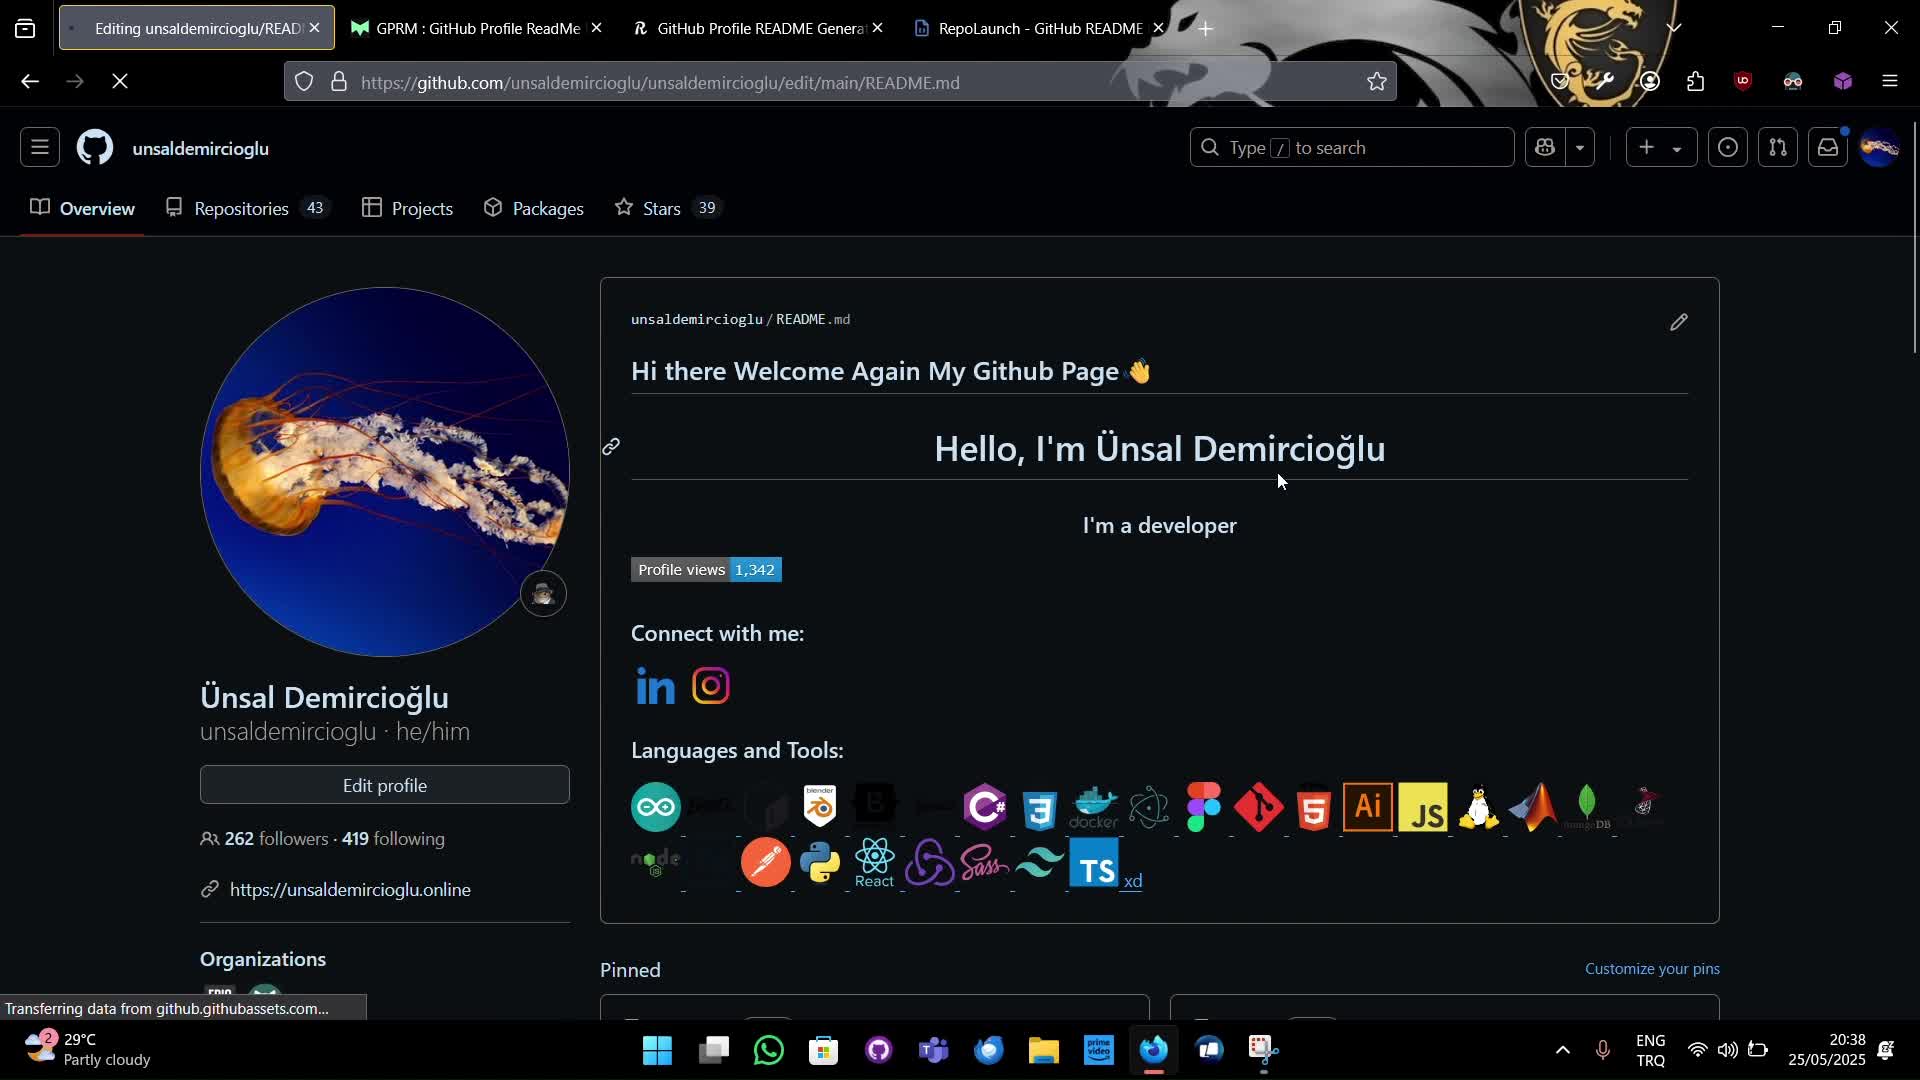Open the Firefox extensions puzzle icon
The width and height of the screenshot is (1920, 1080).
1696,82
